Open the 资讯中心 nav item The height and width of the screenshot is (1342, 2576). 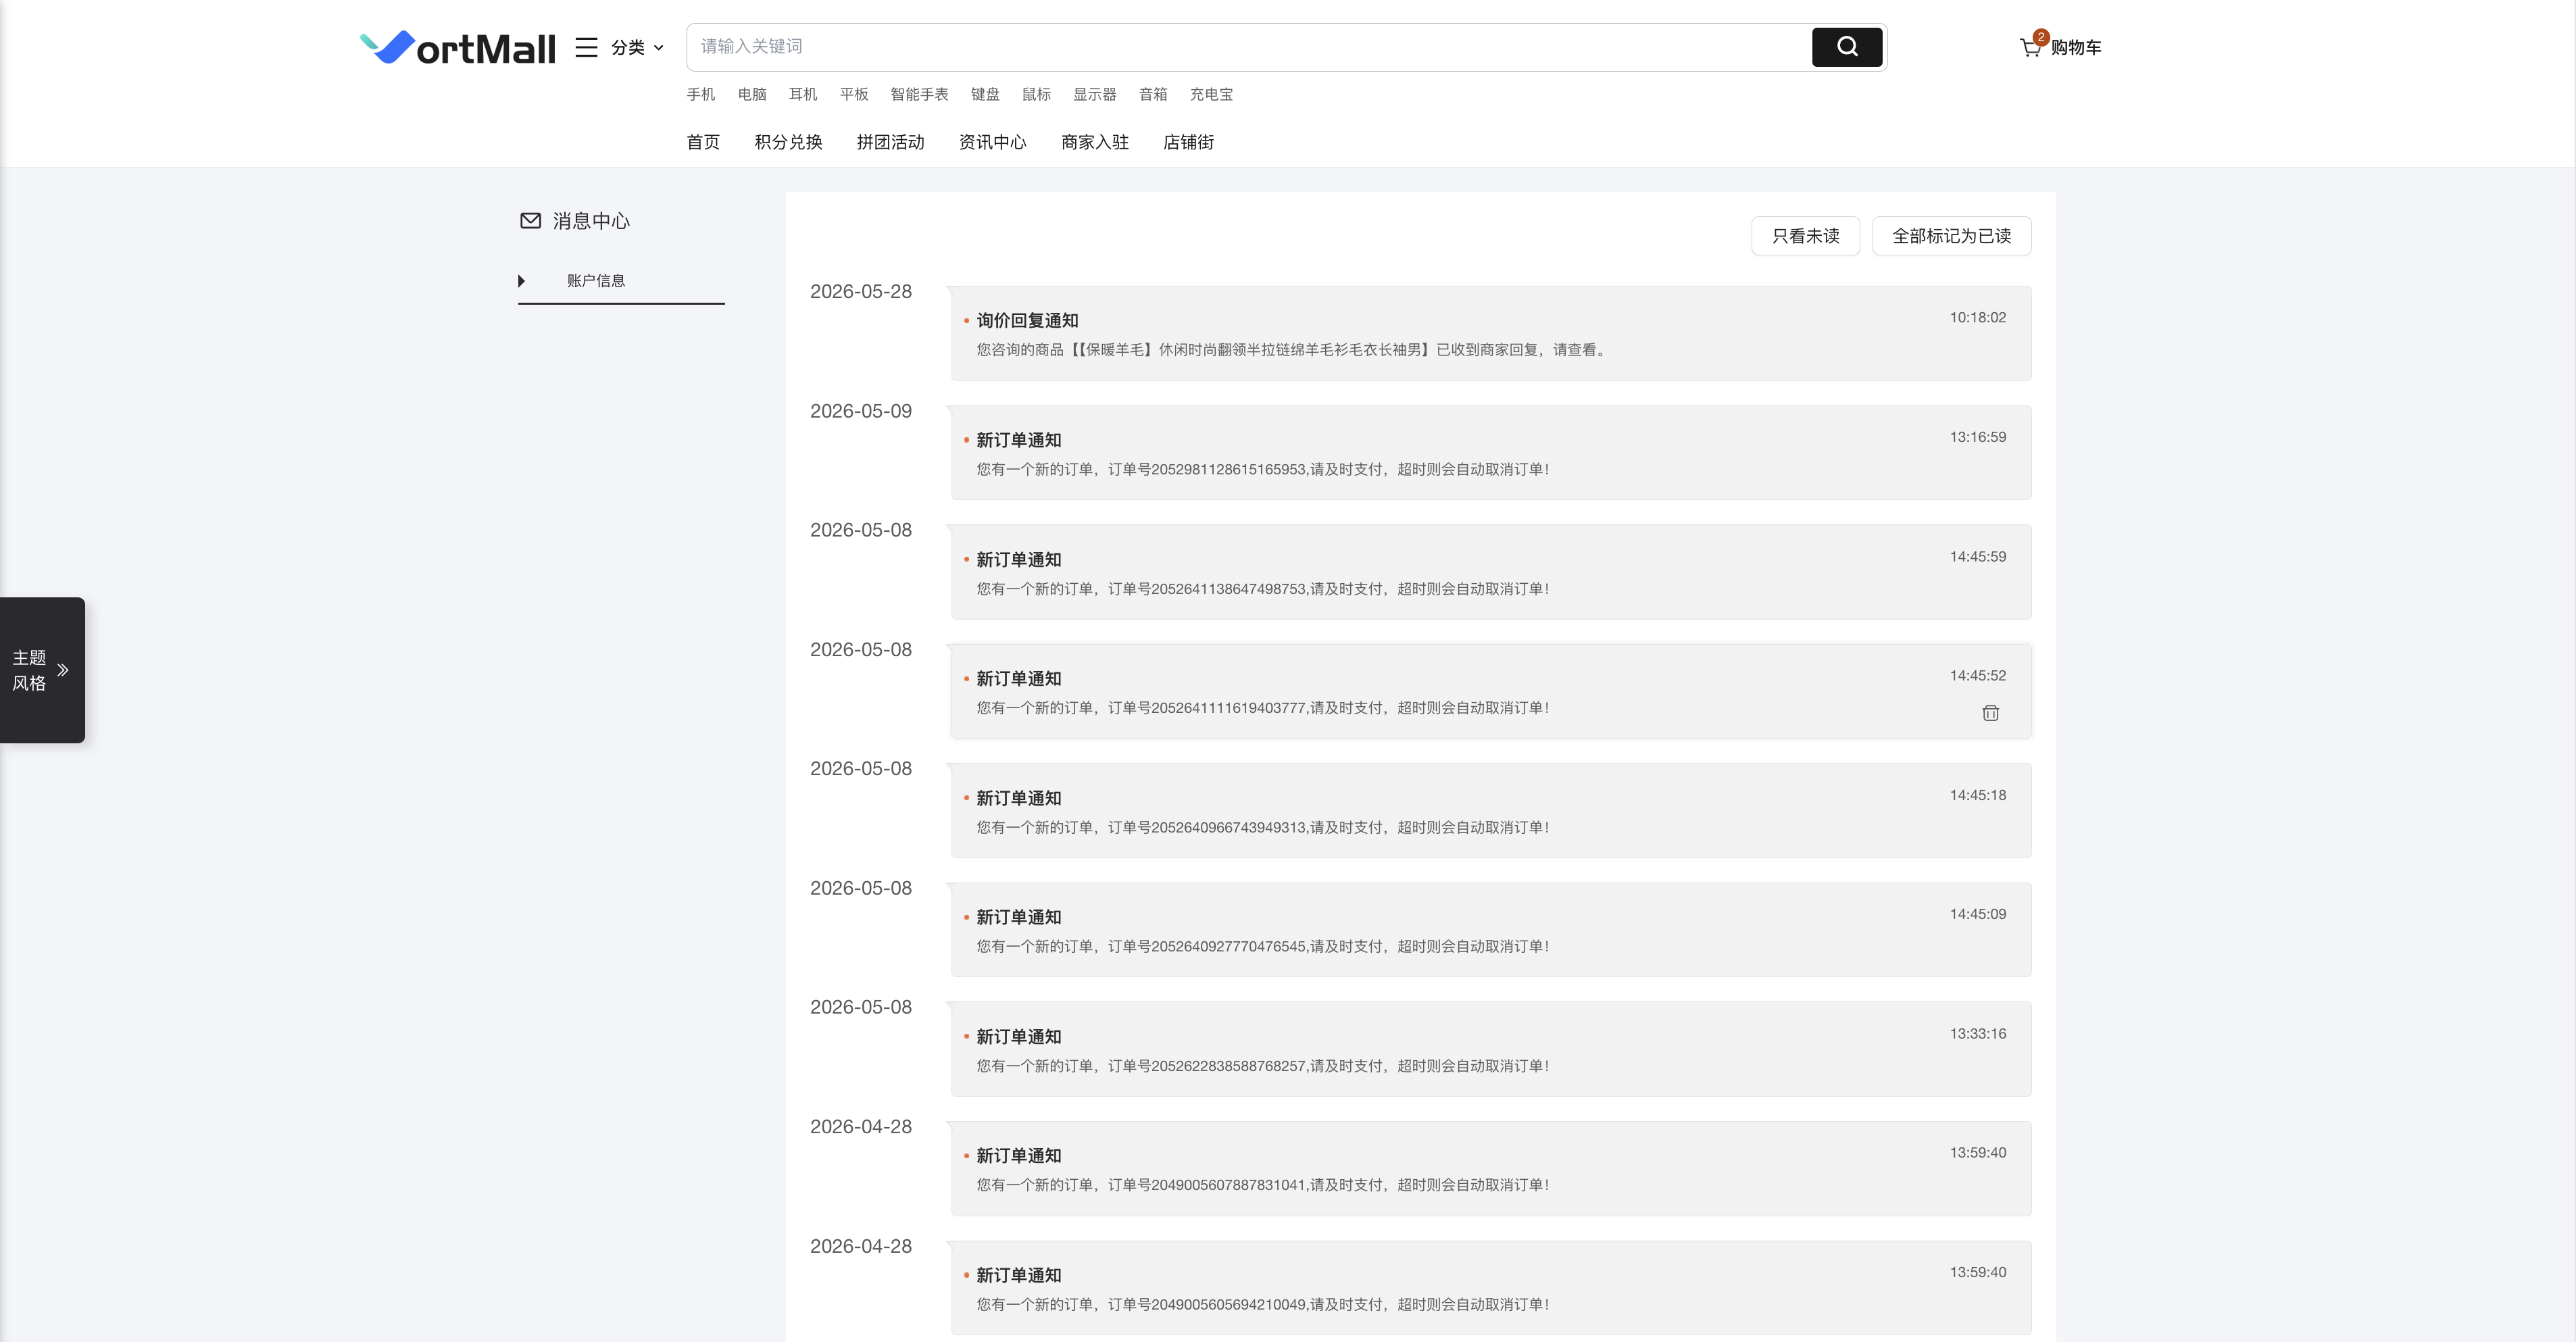click(x=992, y=142)
